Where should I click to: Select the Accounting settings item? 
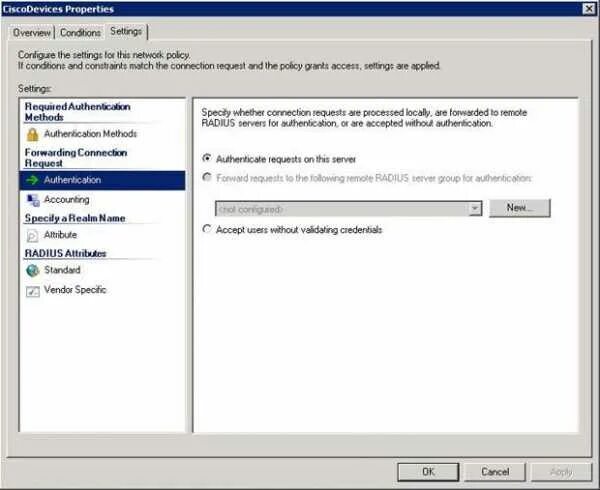(67, 200)
